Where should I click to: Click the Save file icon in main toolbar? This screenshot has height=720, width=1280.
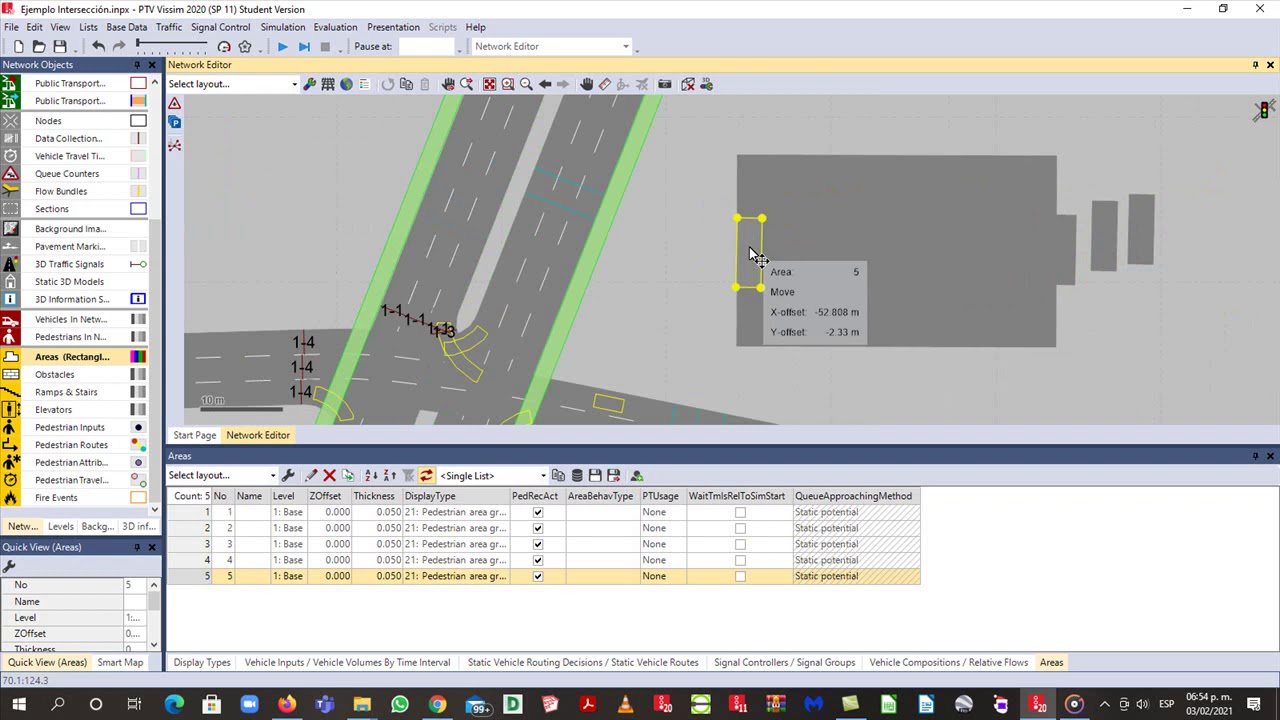click(60, 46)
